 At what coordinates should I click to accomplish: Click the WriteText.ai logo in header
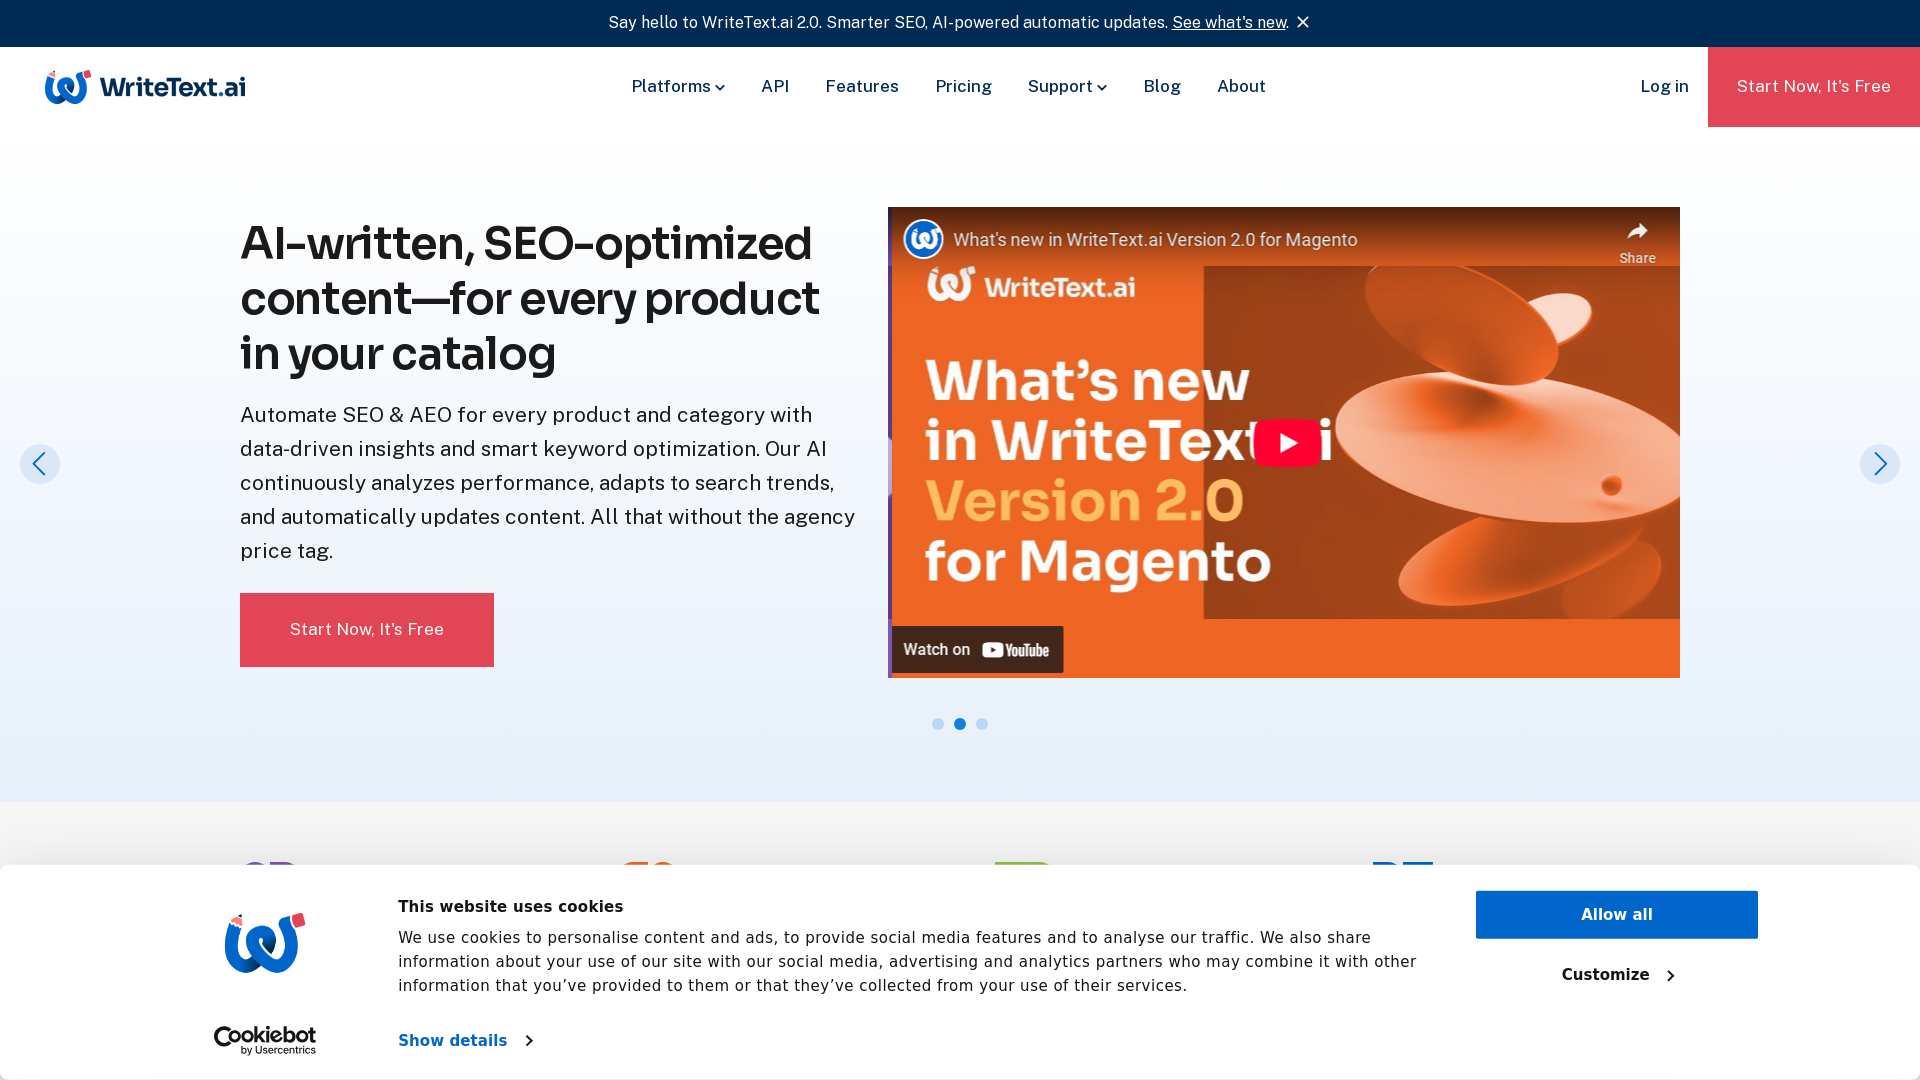(x=145, y=87)
